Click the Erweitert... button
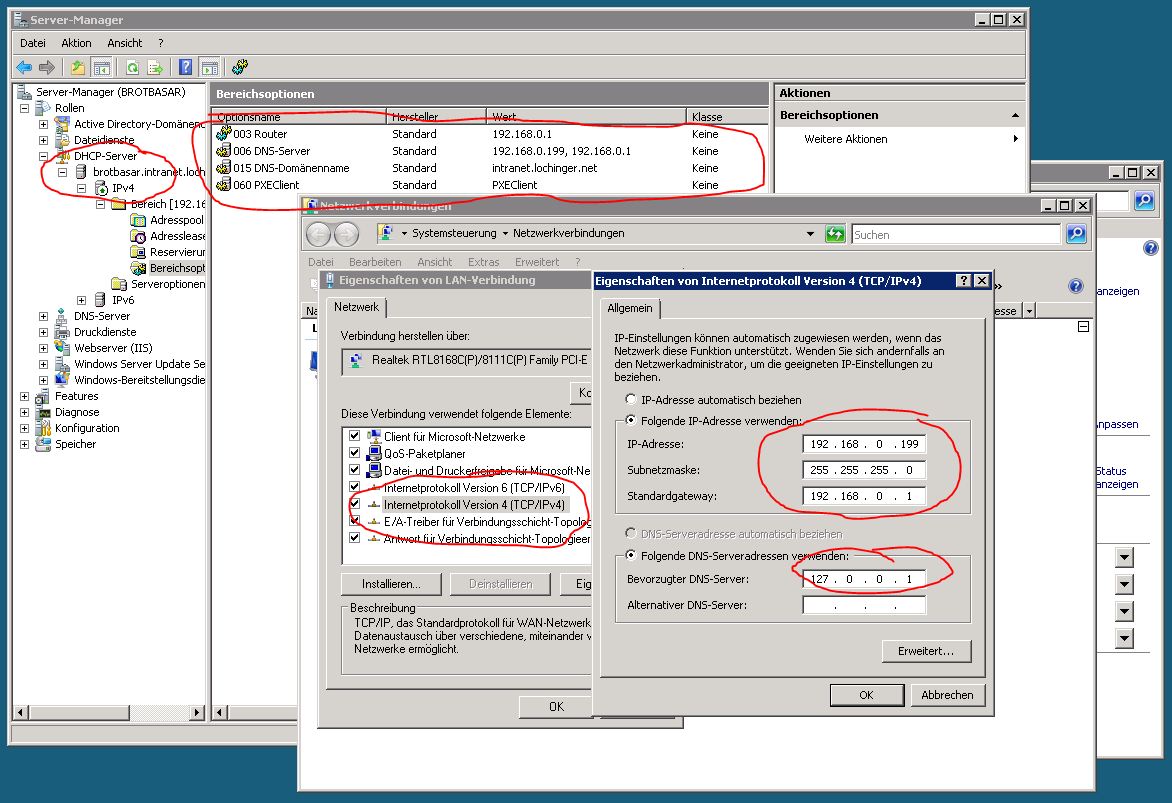The height and width of the screenshot is (803, 1172). click(926, 651)
